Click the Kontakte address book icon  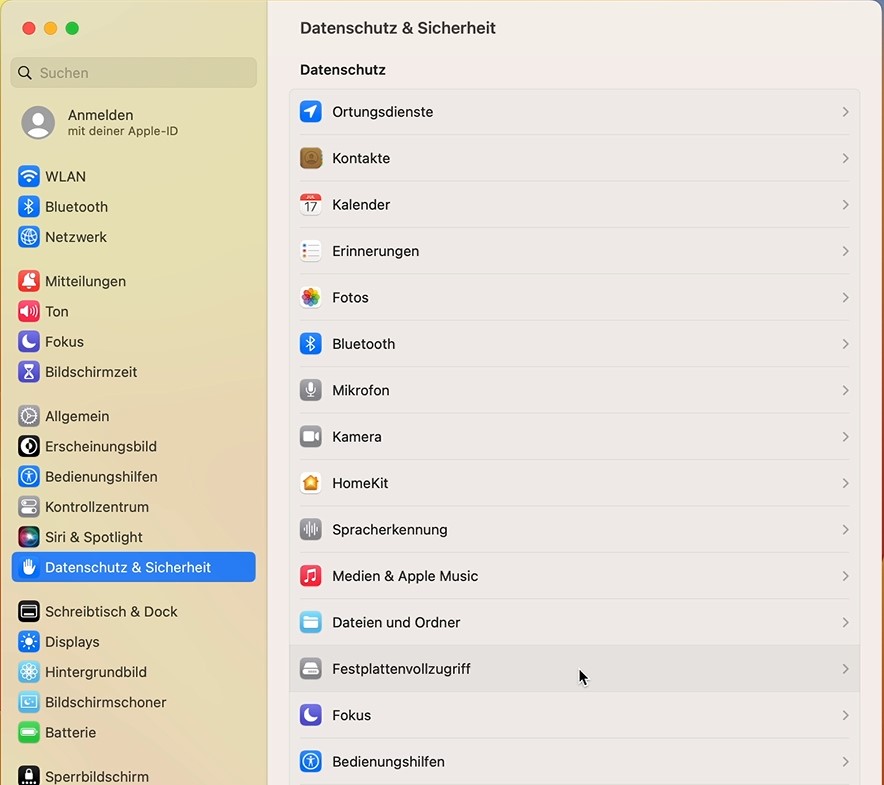pos(311,158)
